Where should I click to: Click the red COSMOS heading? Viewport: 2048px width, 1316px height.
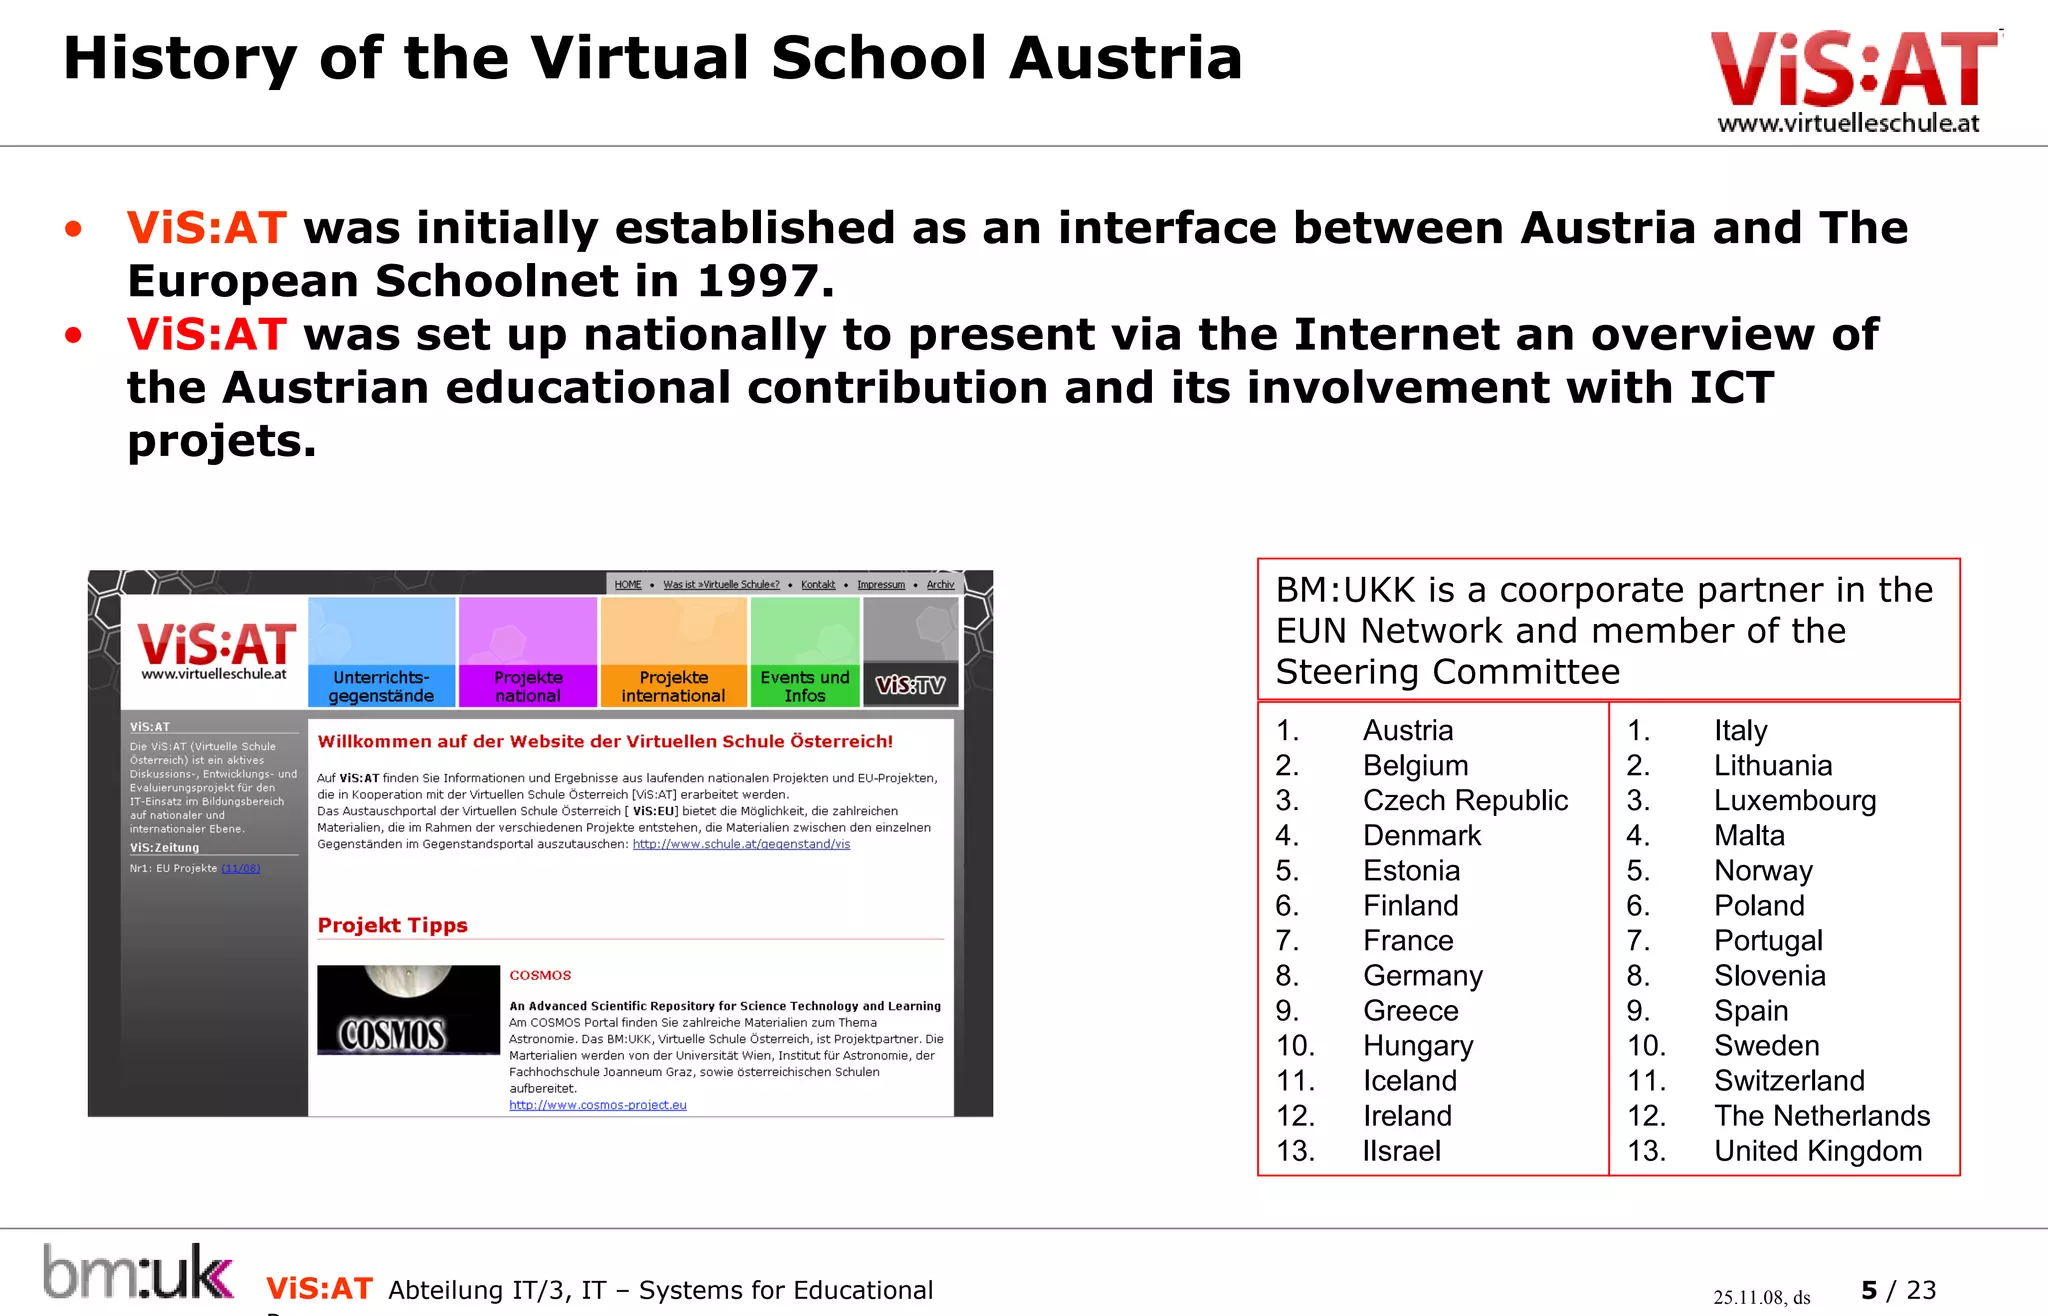point(540,975)
